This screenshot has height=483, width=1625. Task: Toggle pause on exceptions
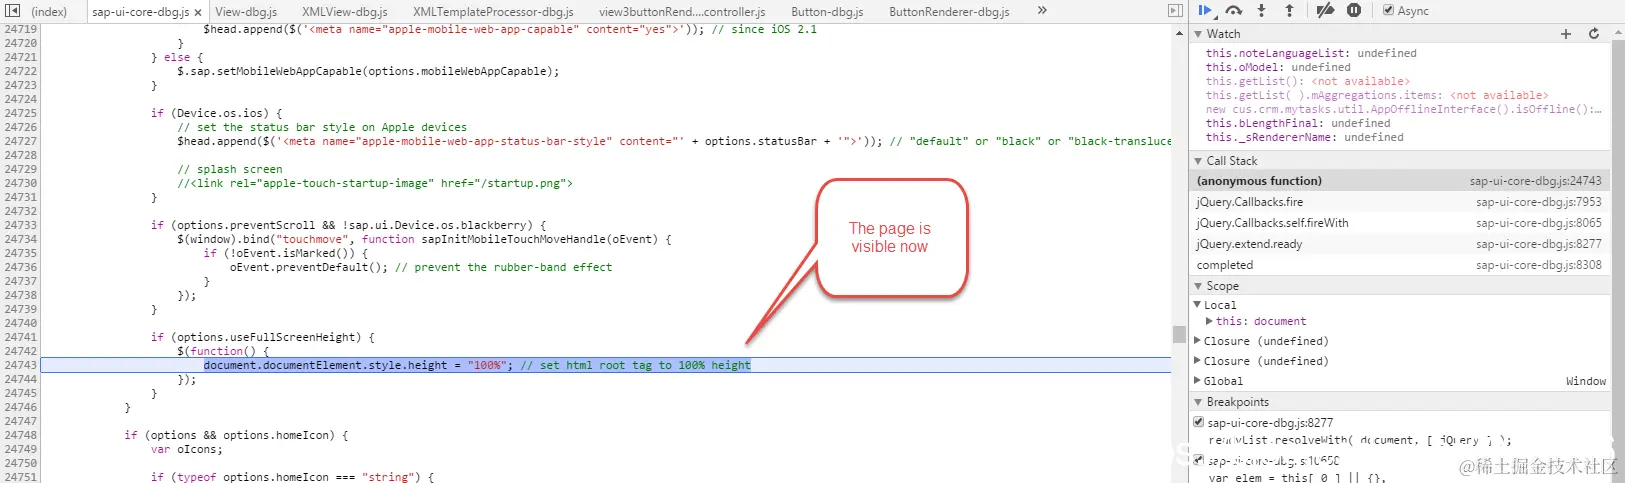(1354, 10)
